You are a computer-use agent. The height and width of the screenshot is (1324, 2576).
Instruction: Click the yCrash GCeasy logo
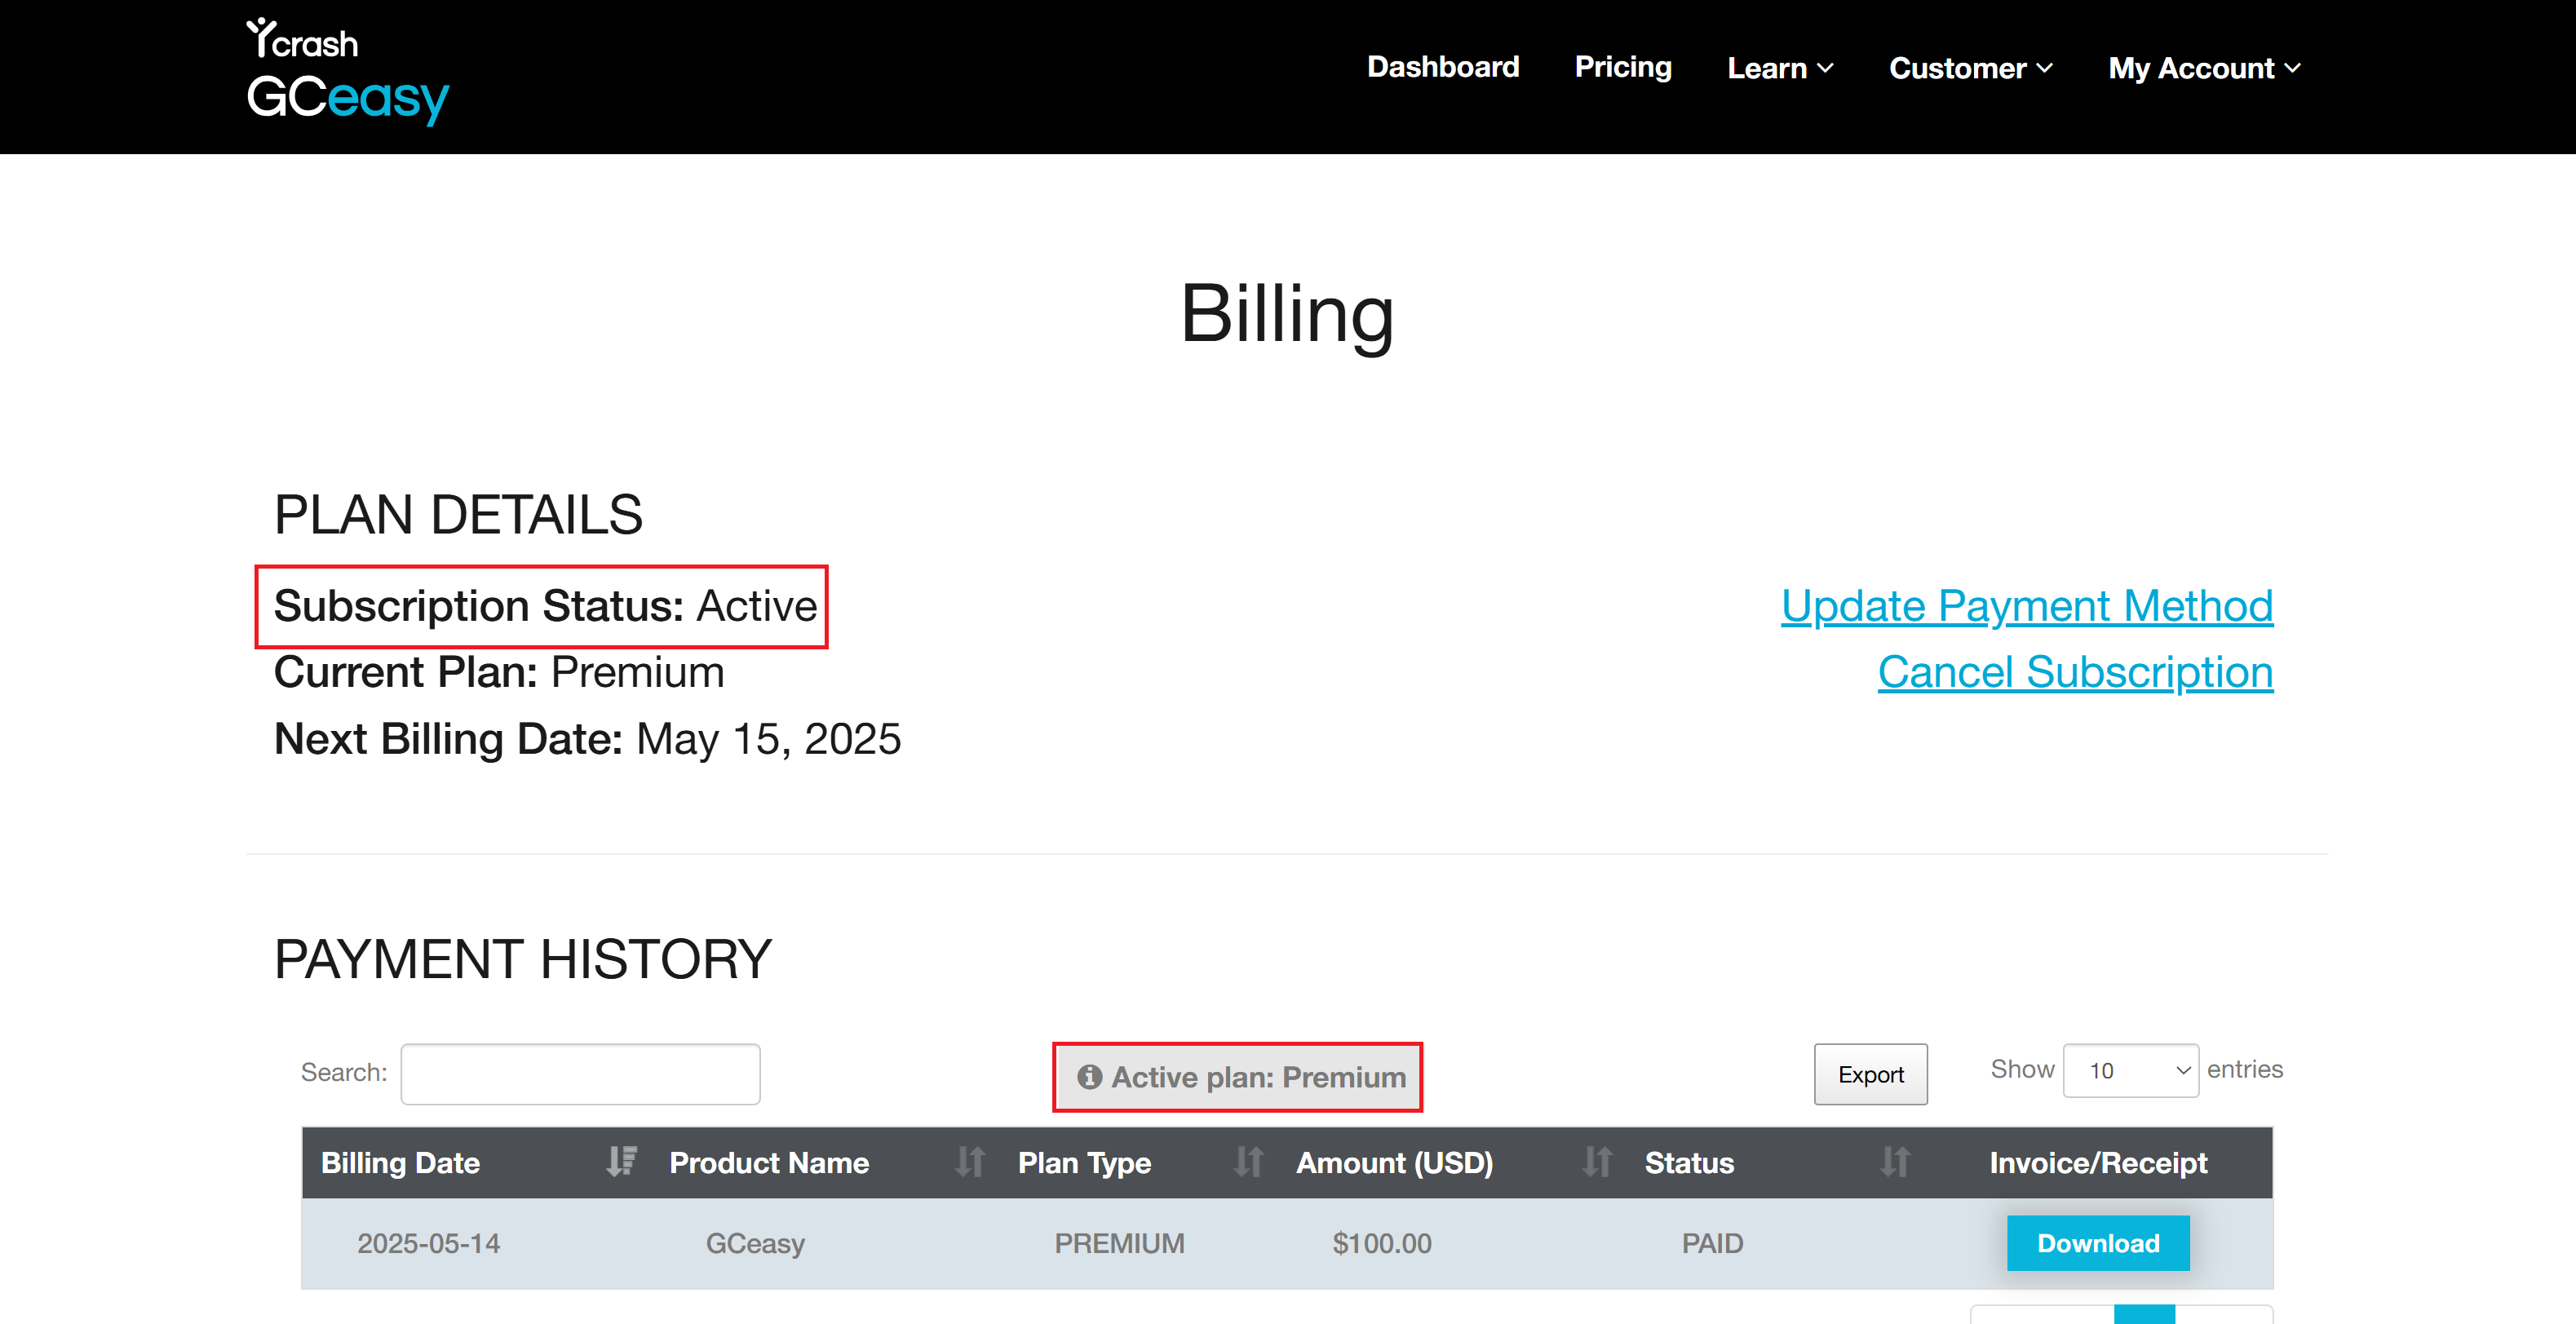click(x=347, y=72)
